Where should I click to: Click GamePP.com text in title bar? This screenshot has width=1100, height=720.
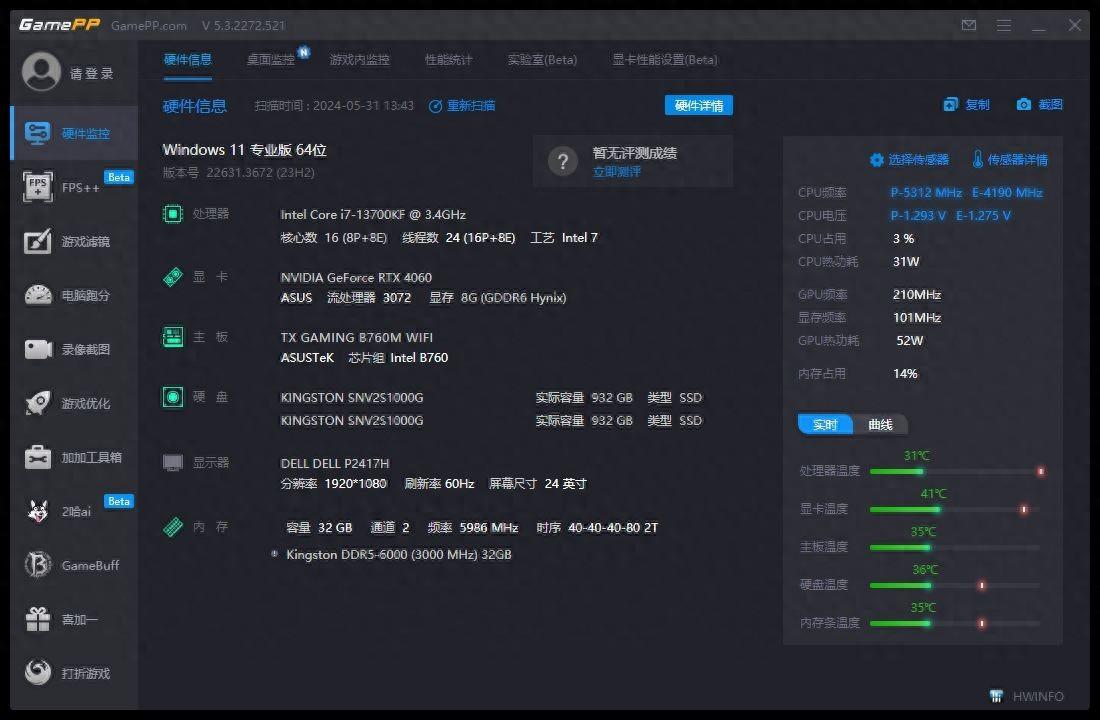click(x=149, y=26)
